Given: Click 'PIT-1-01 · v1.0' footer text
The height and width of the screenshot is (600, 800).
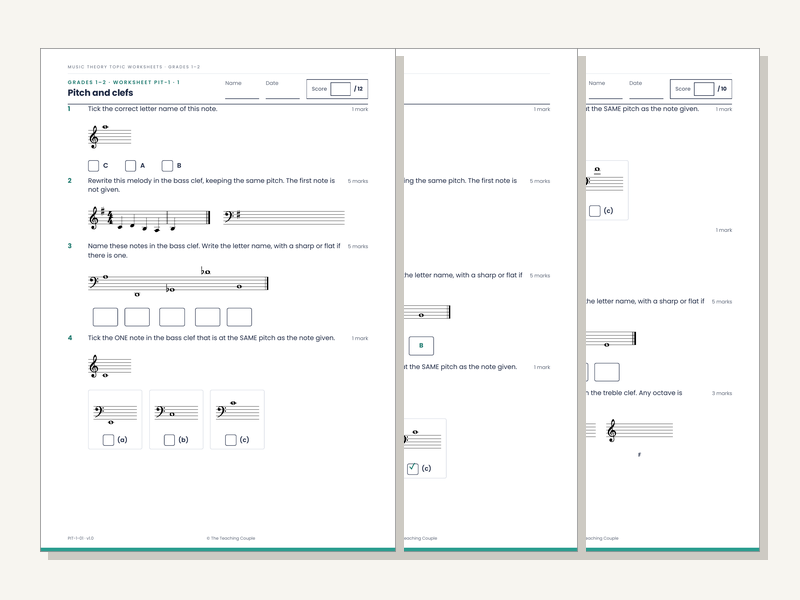Looking at the screenshot, I should coord(81,538).
